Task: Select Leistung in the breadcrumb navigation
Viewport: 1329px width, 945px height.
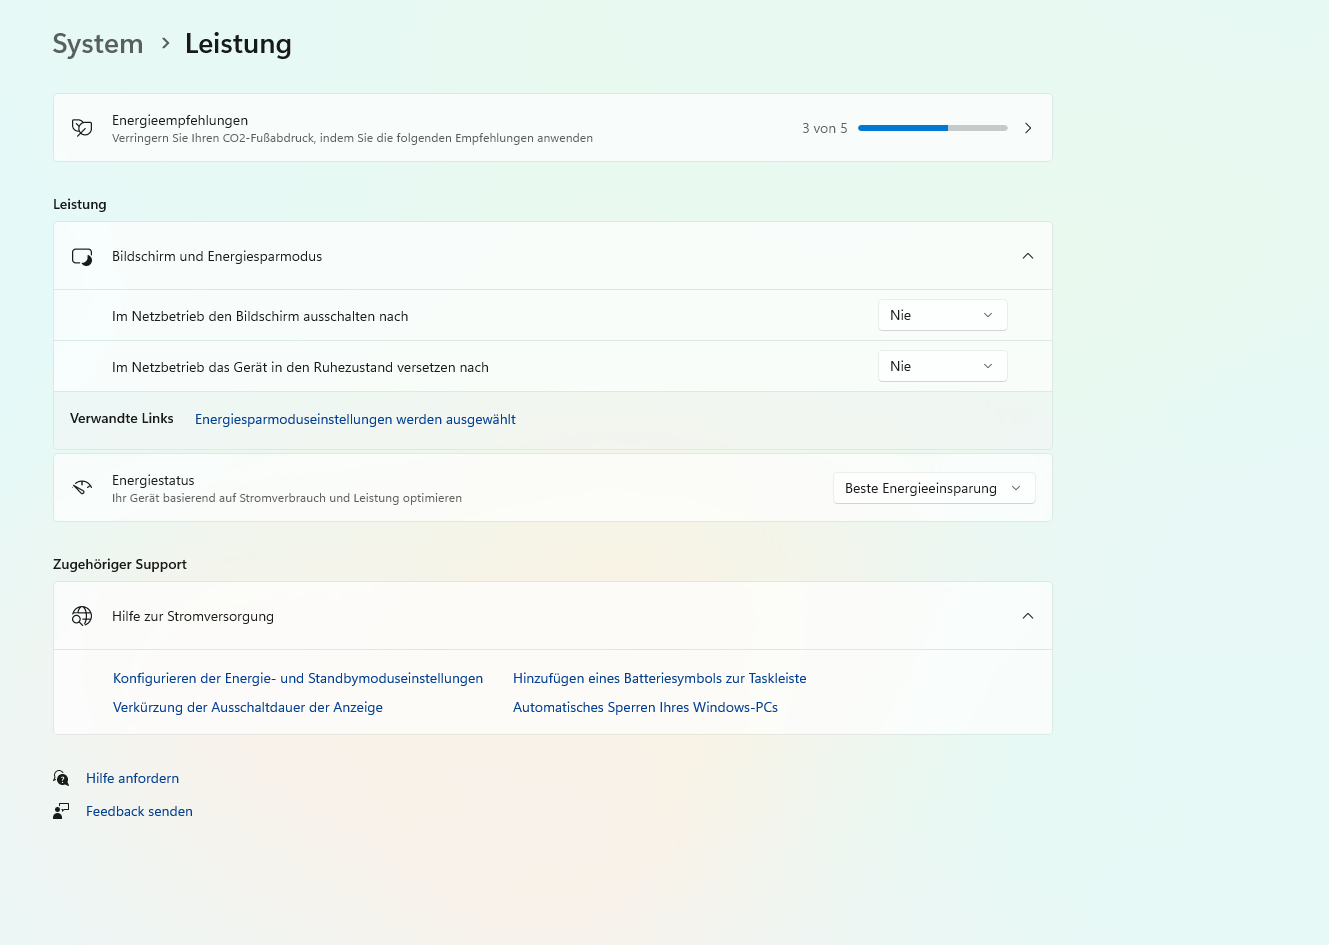Action: pos(237,44)
